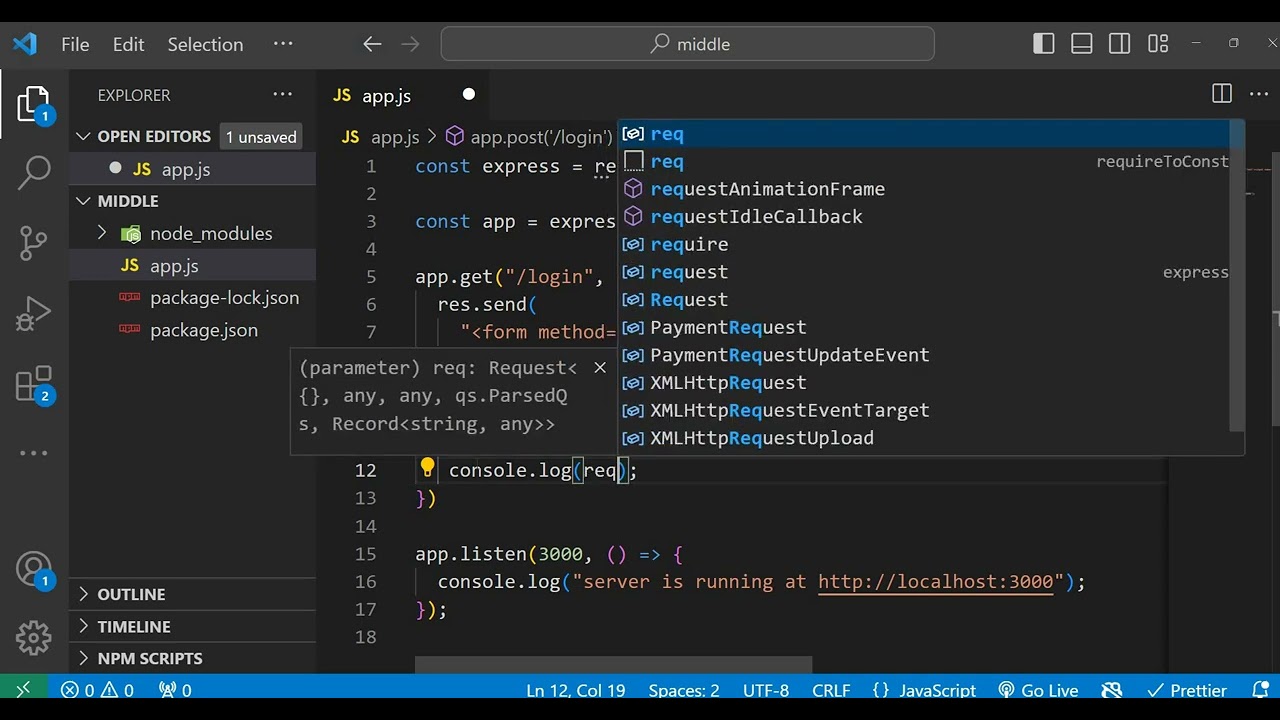Open Run and Debug view icon
Image resolution: width=1280 pixels, height=720 pixels.
[34, 313]
